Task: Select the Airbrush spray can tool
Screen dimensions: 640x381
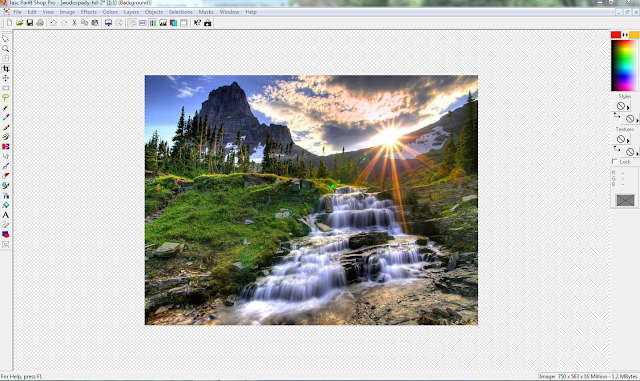Action: click(6, 196)
